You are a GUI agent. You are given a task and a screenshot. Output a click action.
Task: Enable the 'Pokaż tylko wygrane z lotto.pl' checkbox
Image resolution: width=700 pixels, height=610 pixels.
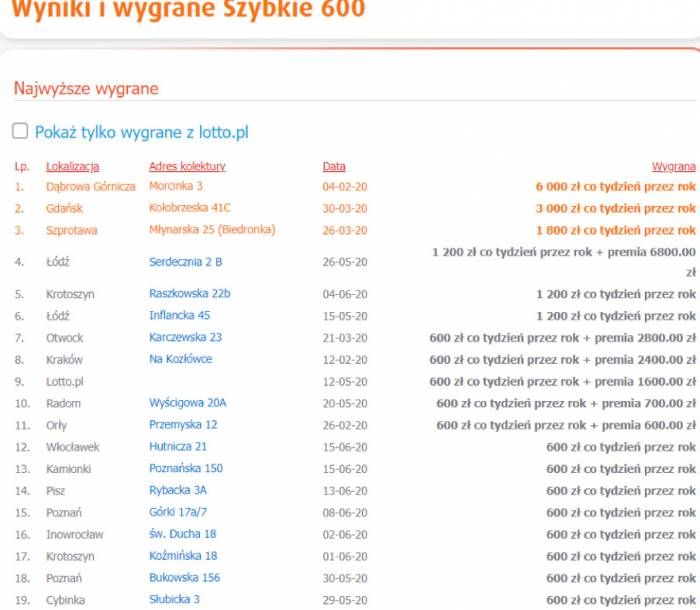pyautogui.click(x=20, y=131)
